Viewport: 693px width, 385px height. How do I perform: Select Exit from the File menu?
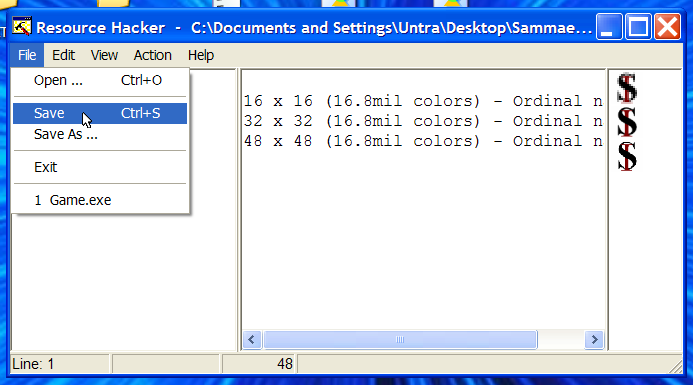click(x=100, y=167)
